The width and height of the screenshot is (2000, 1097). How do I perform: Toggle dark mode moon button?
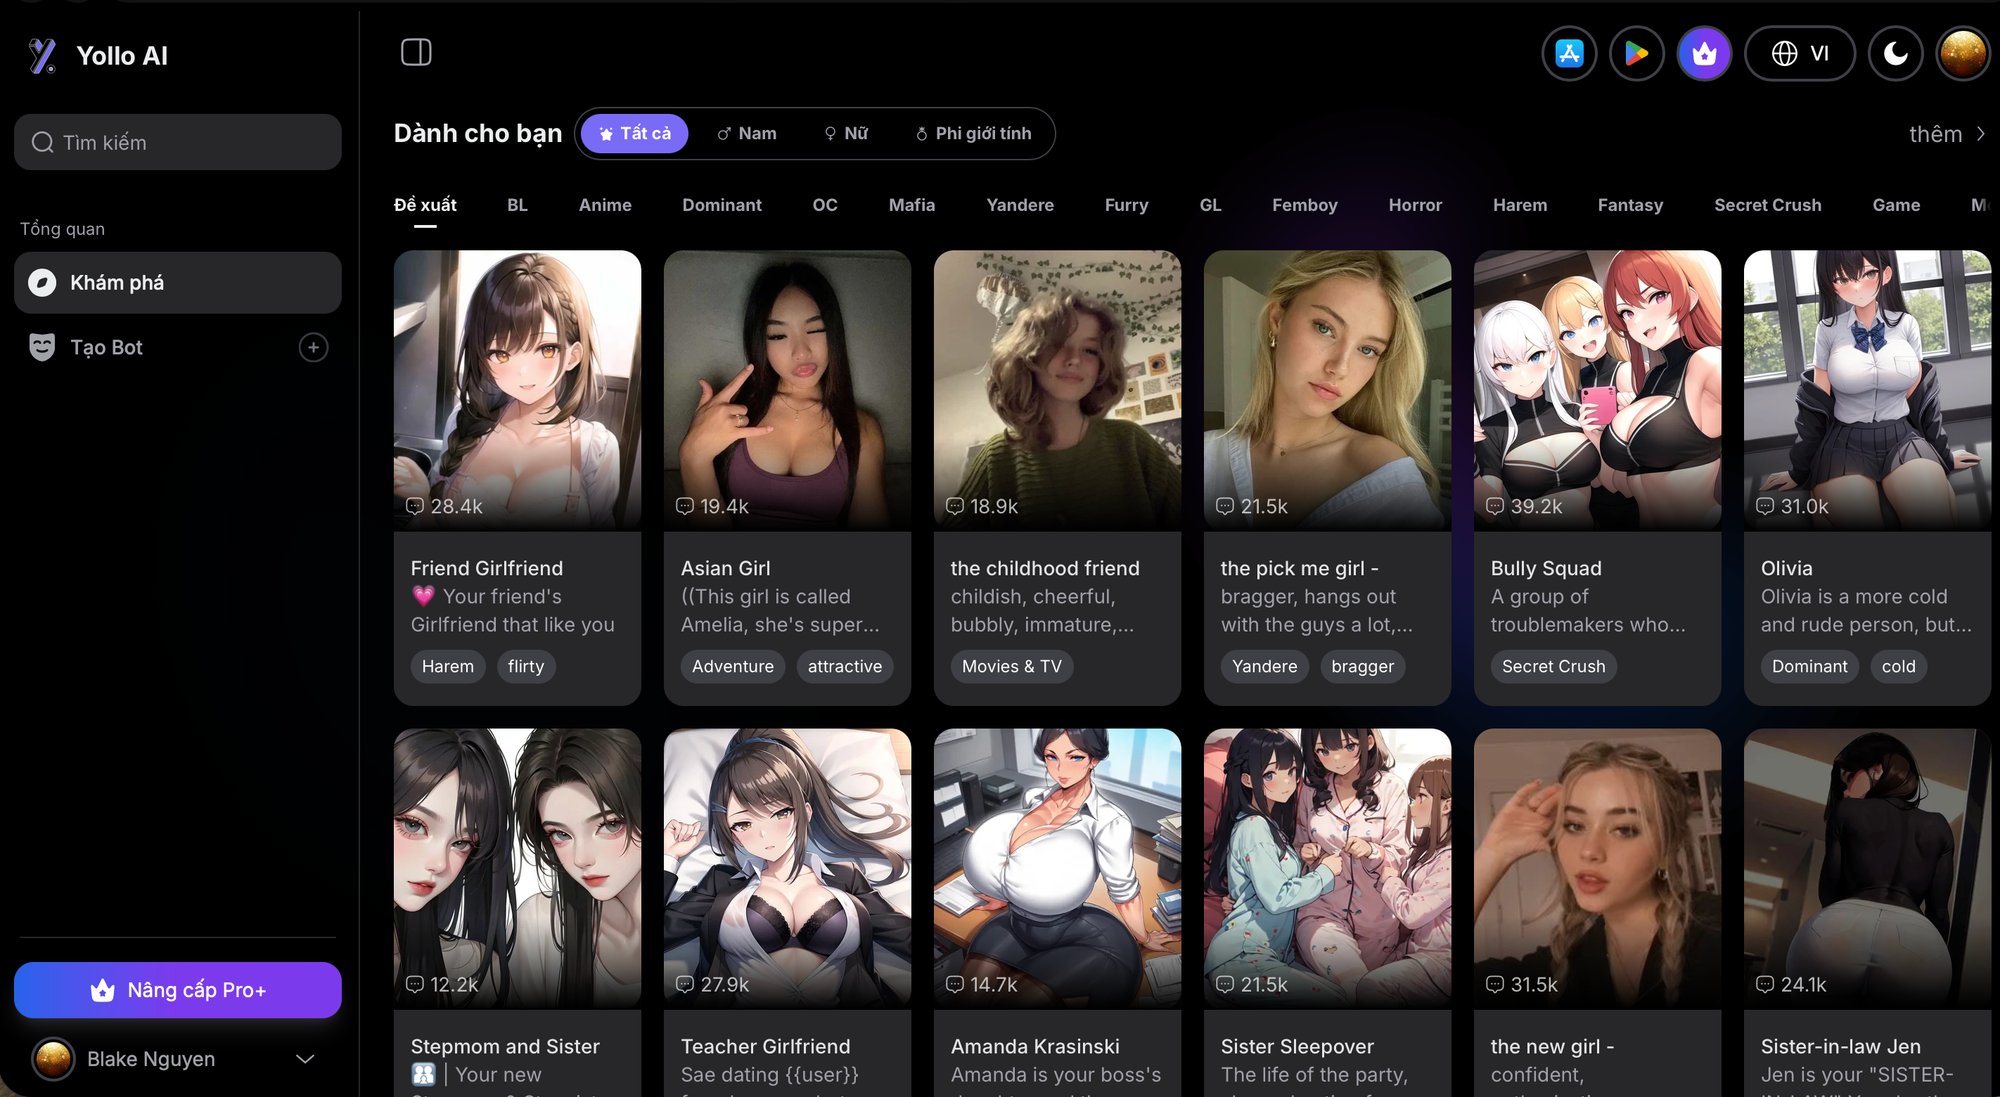click(x=1895, y=53)
